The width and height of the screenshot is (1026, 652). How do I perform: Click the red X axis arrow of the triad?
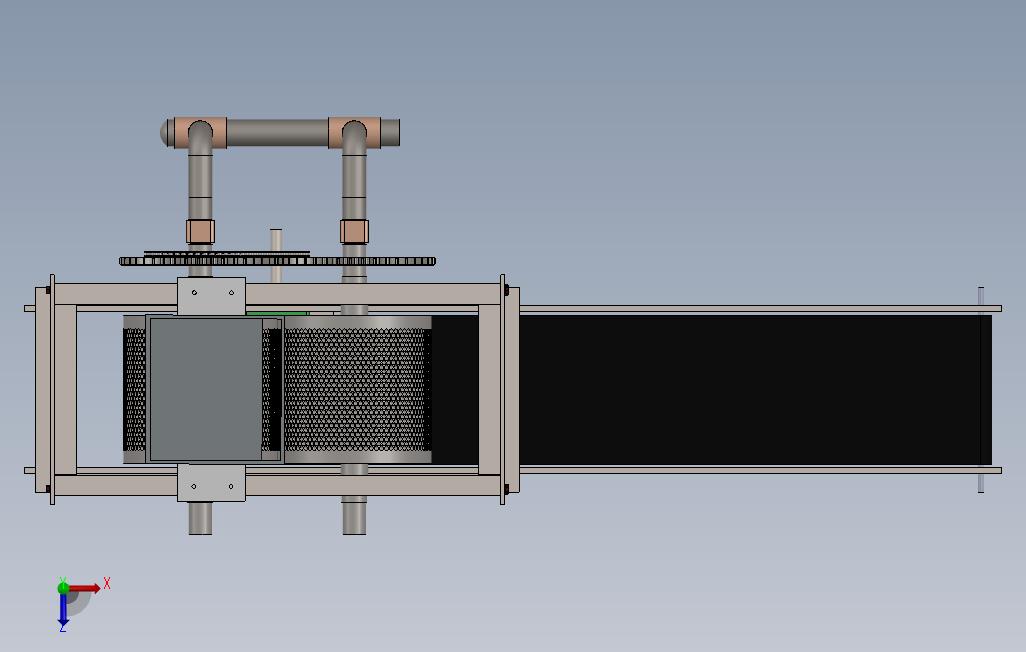[85, 588]
